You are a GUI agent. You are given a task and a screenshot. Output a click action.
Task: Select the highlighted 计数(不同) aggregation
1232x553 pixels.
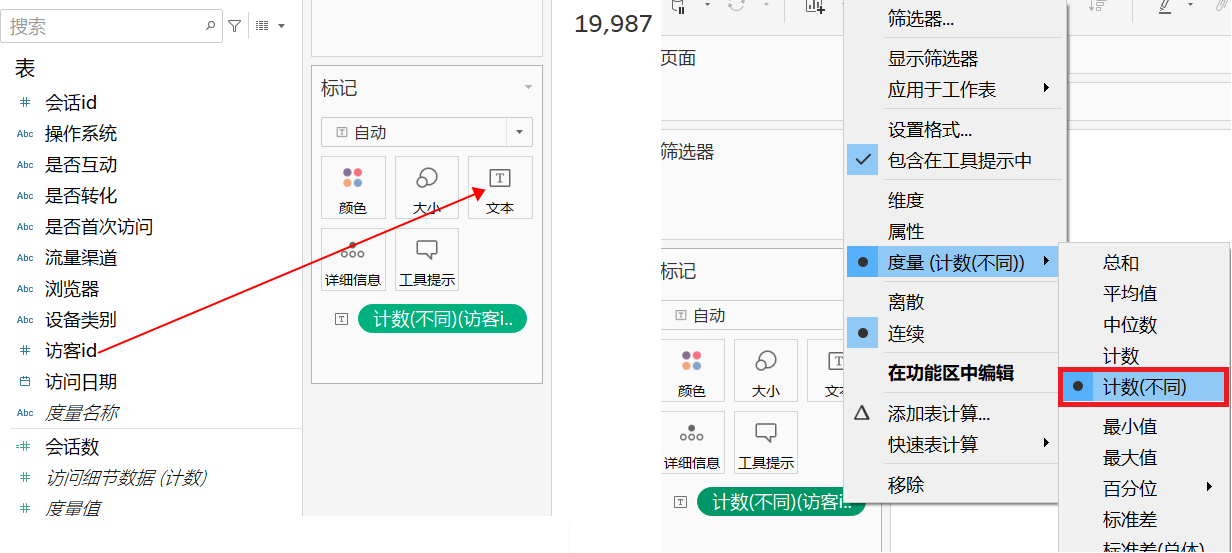coord(1144,387)
